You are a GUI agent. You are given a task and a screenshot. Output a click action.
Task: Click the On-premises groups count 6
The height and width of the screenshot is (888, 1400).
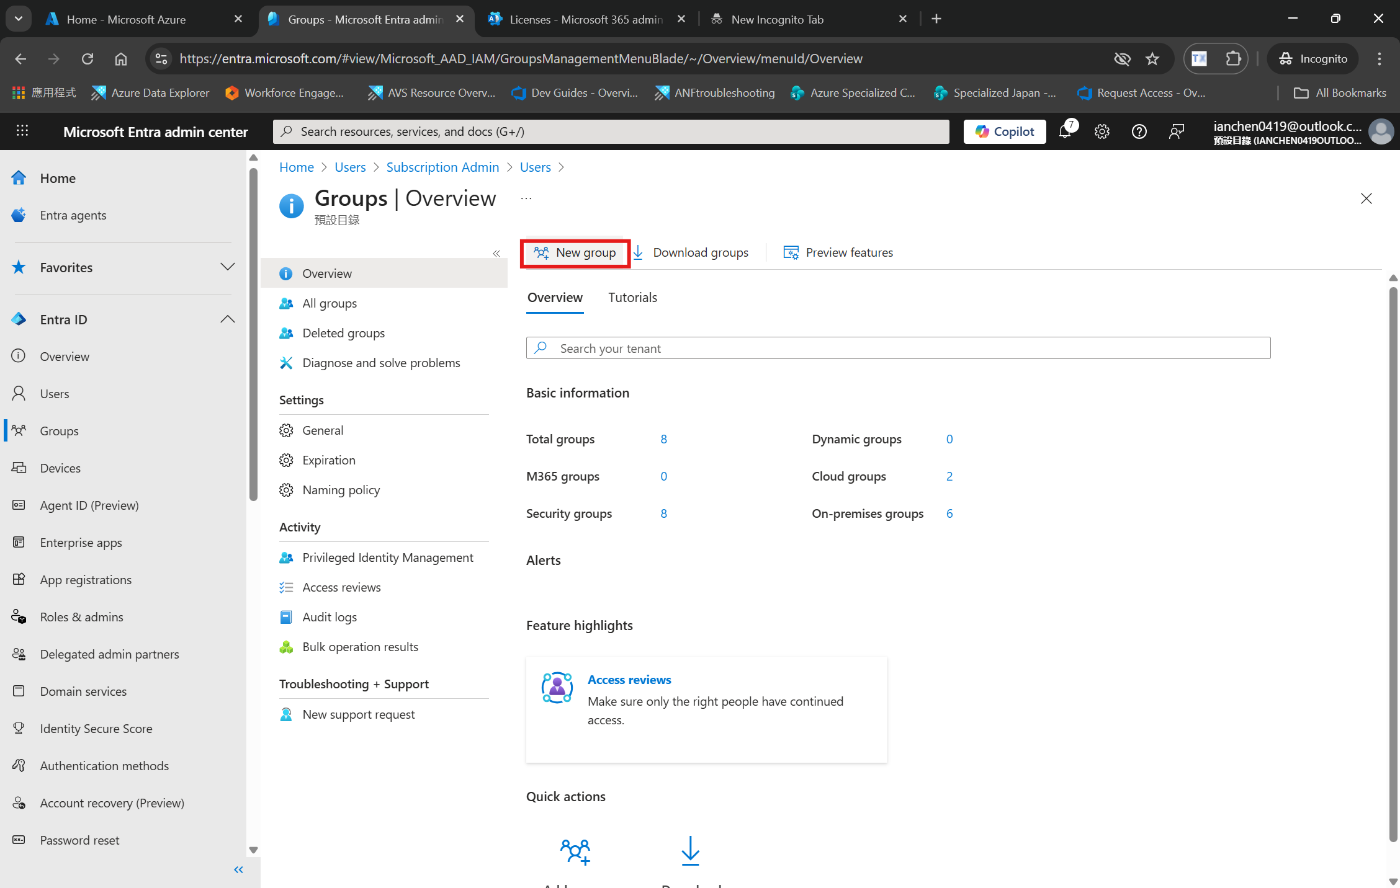coord(950,514)
